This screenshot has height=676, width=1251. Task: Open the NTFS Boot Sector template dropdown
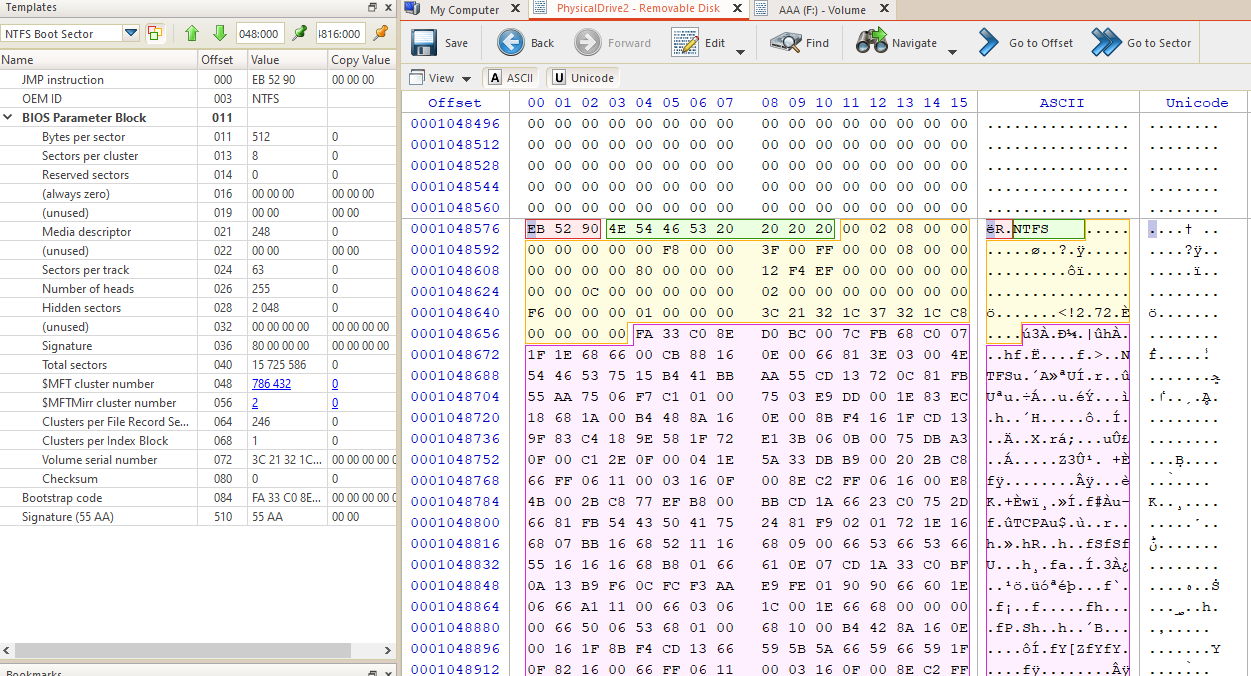click(x=131, y=33)
